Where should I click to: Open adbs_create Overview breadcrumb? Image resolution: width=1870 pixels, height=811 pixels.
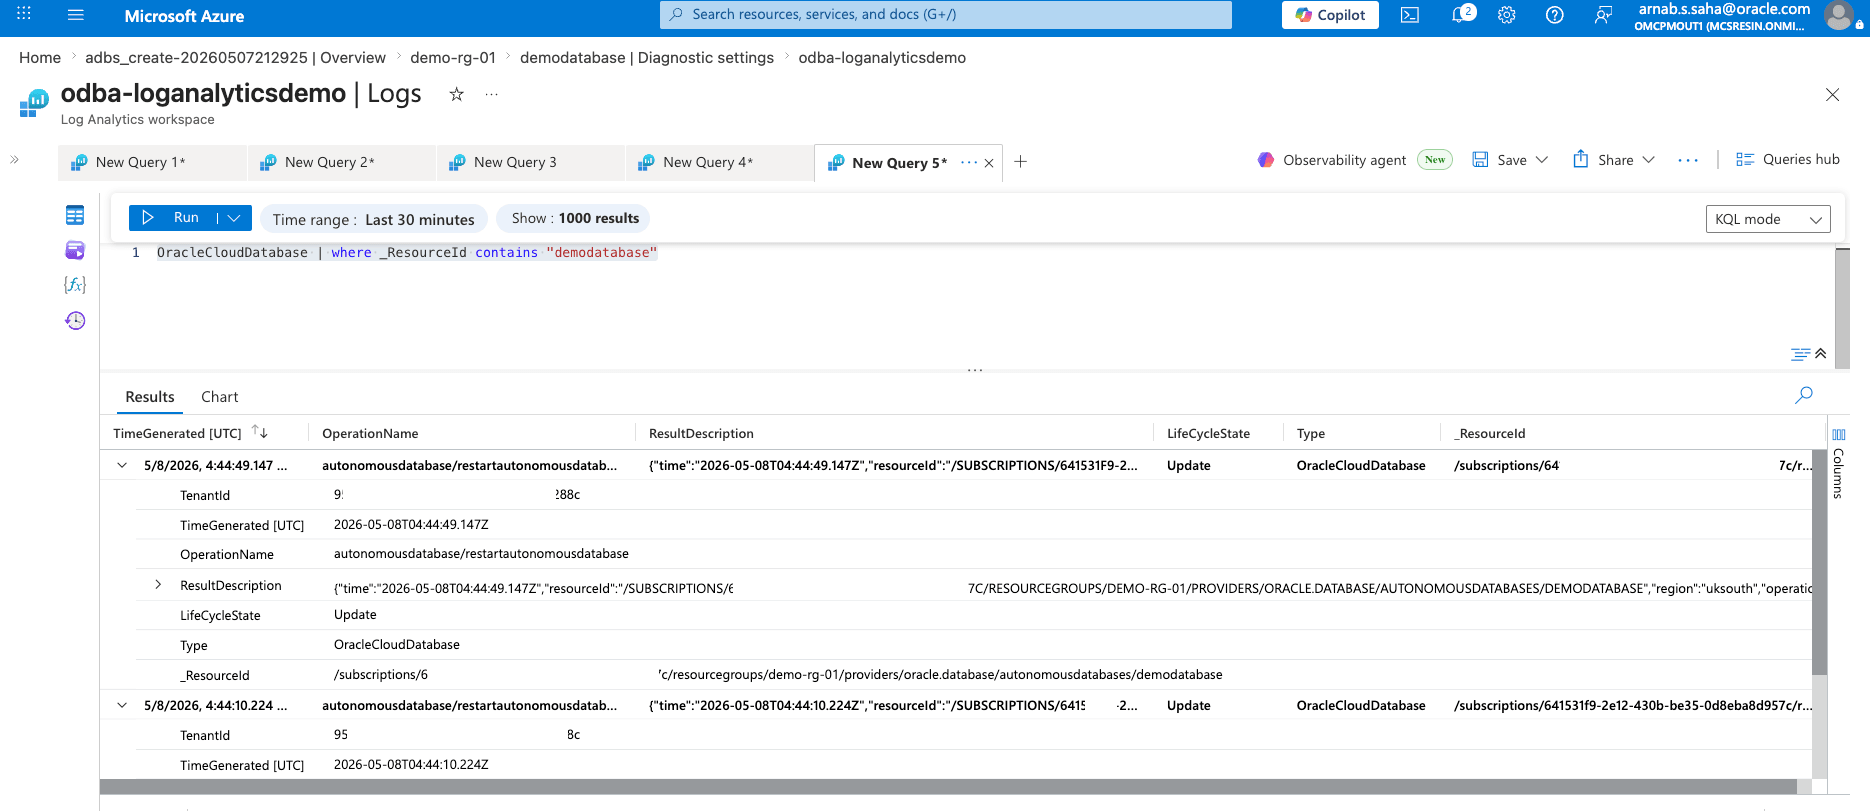[235, 58]
